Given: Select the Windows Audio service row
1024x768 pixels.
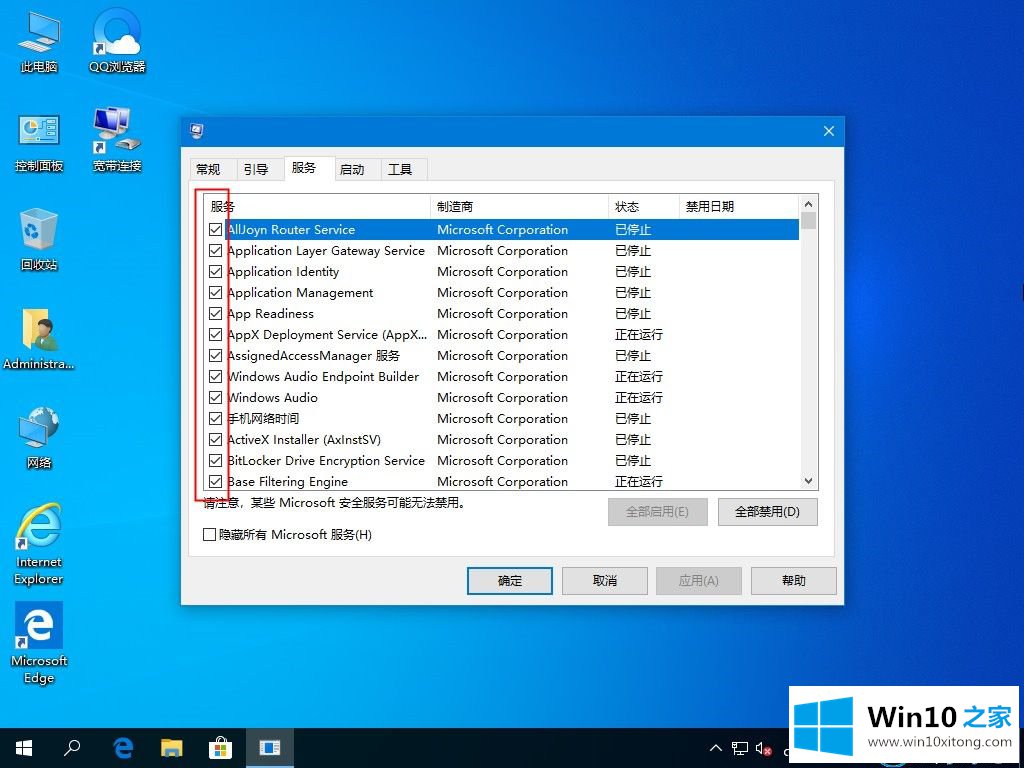Looking at the screenshot, I should point(502,398).
